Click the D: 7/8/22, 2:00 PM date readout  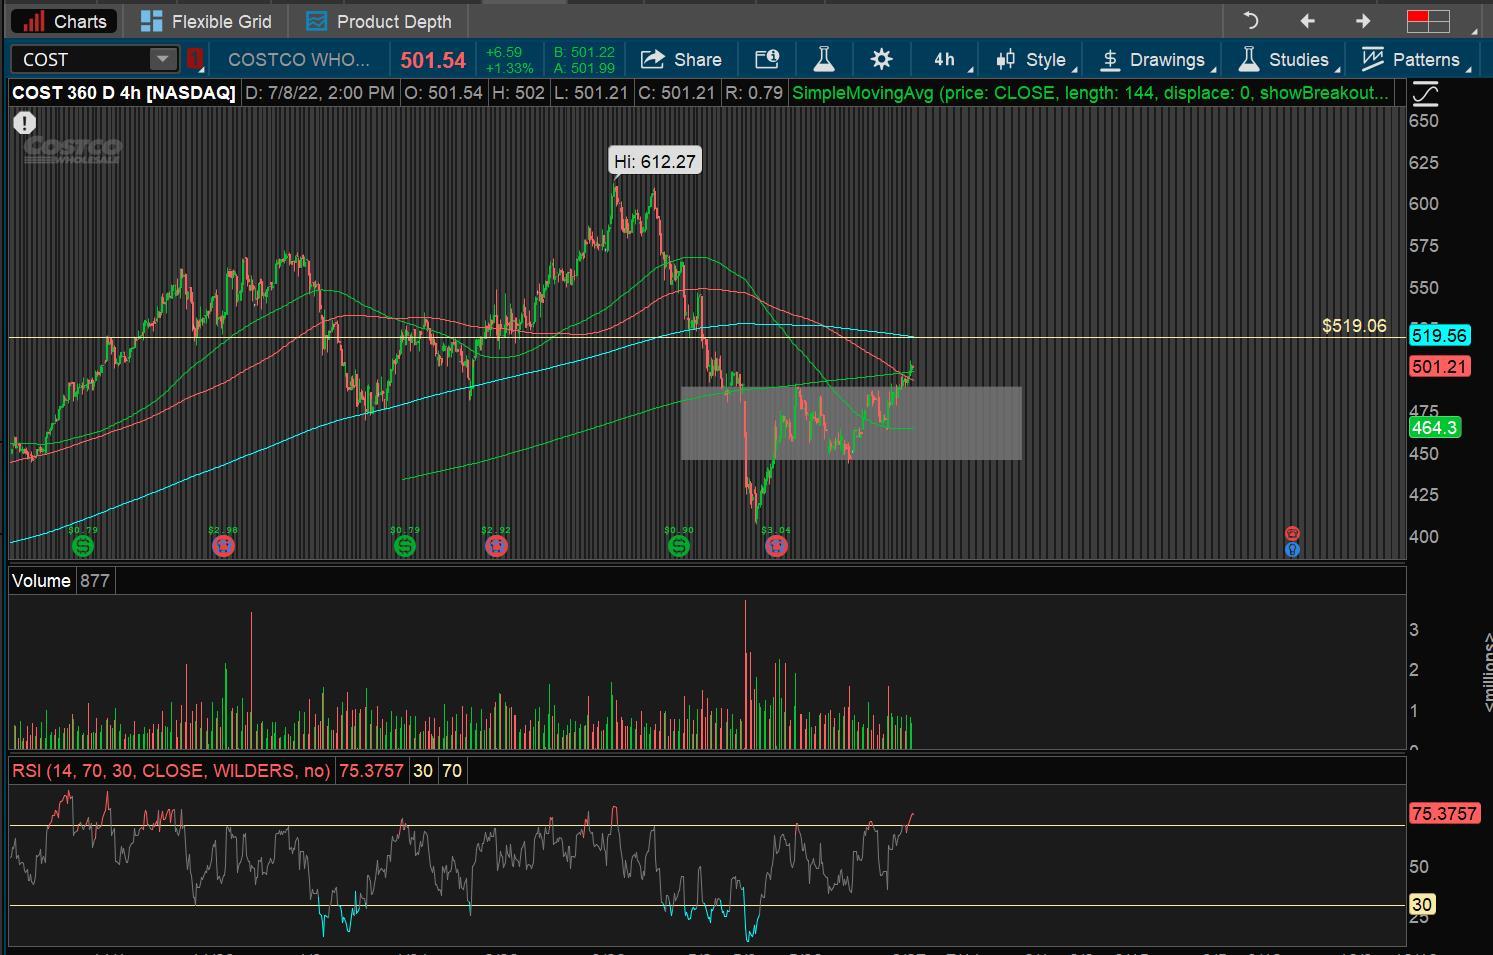(x=320, y=93)
